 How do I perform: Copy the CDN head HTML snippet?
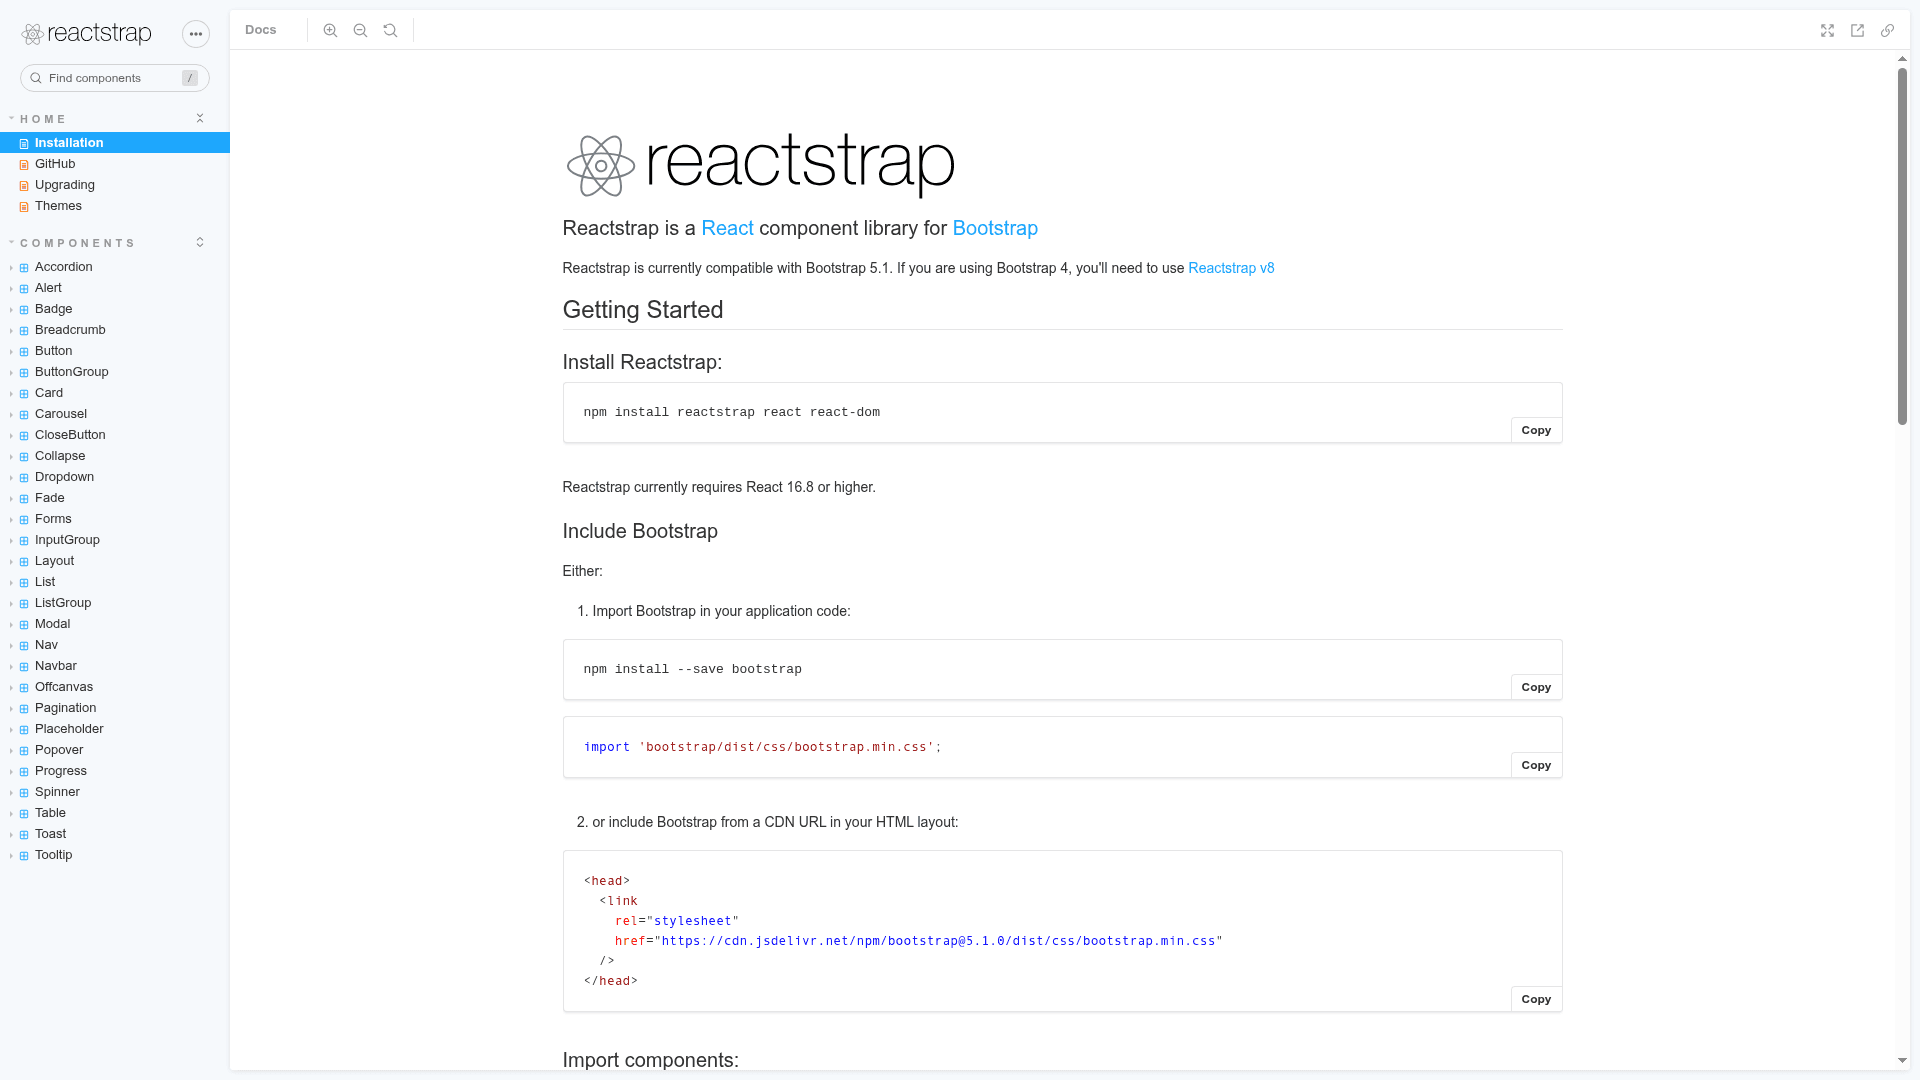(1536, 999)
